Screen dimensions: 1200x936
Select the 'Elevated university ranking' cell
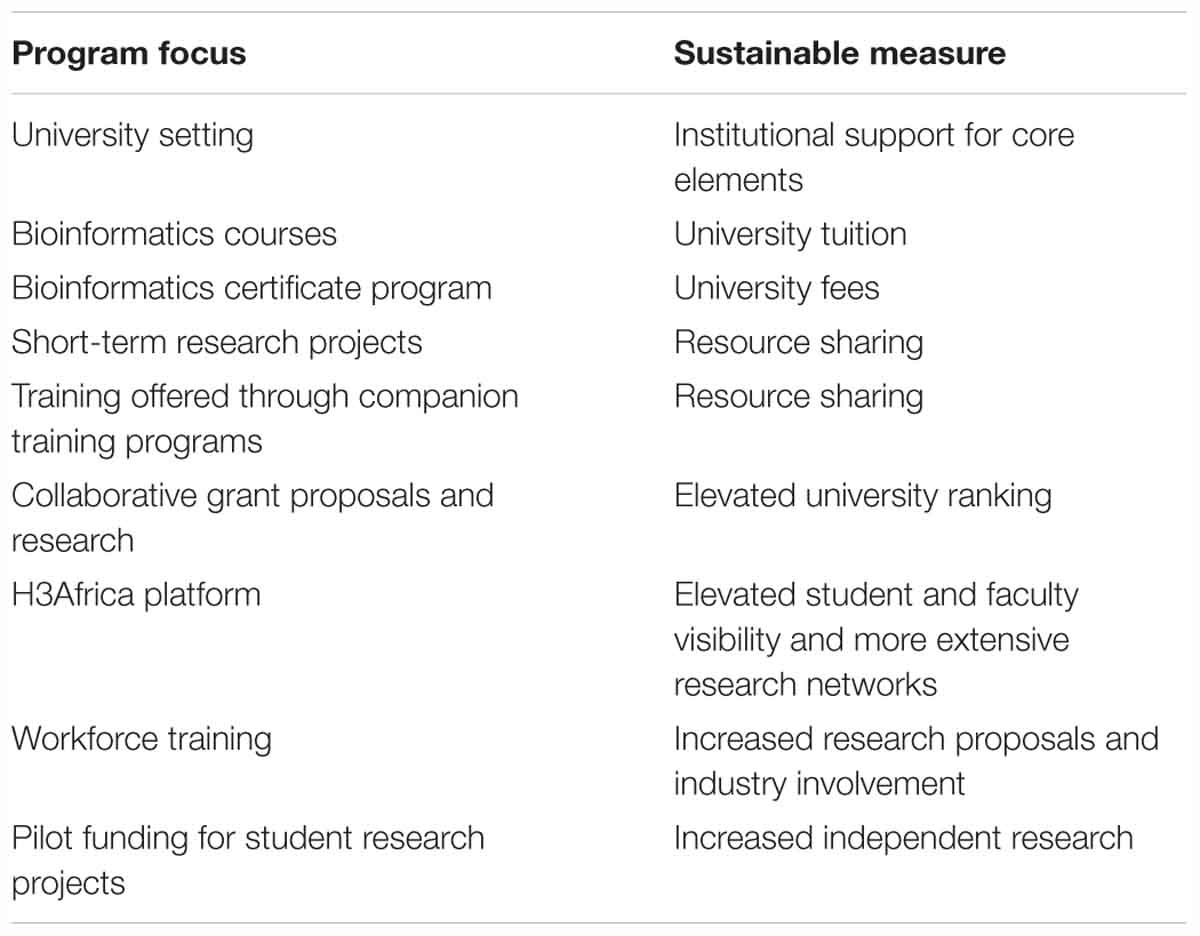(862, 496)
